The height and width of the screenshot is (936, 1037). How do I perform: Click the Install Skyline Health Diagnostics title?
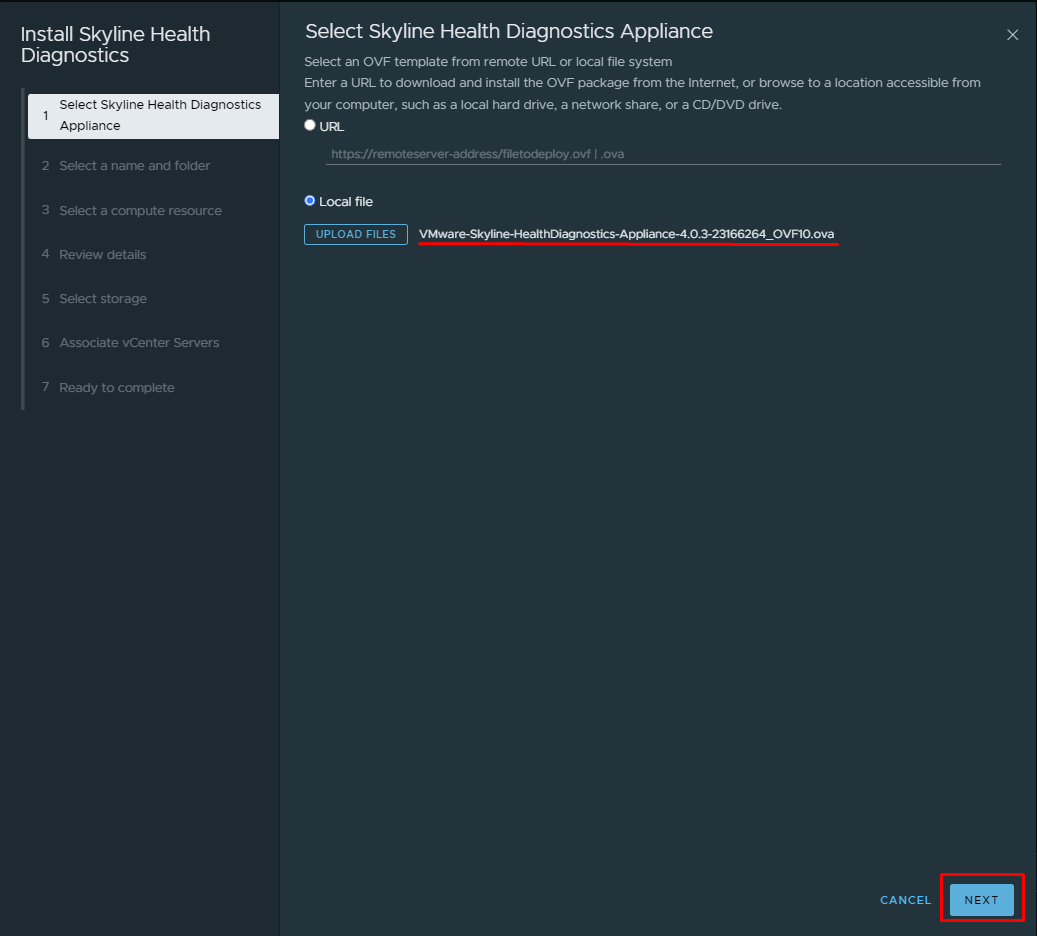(x=116, y=44)
